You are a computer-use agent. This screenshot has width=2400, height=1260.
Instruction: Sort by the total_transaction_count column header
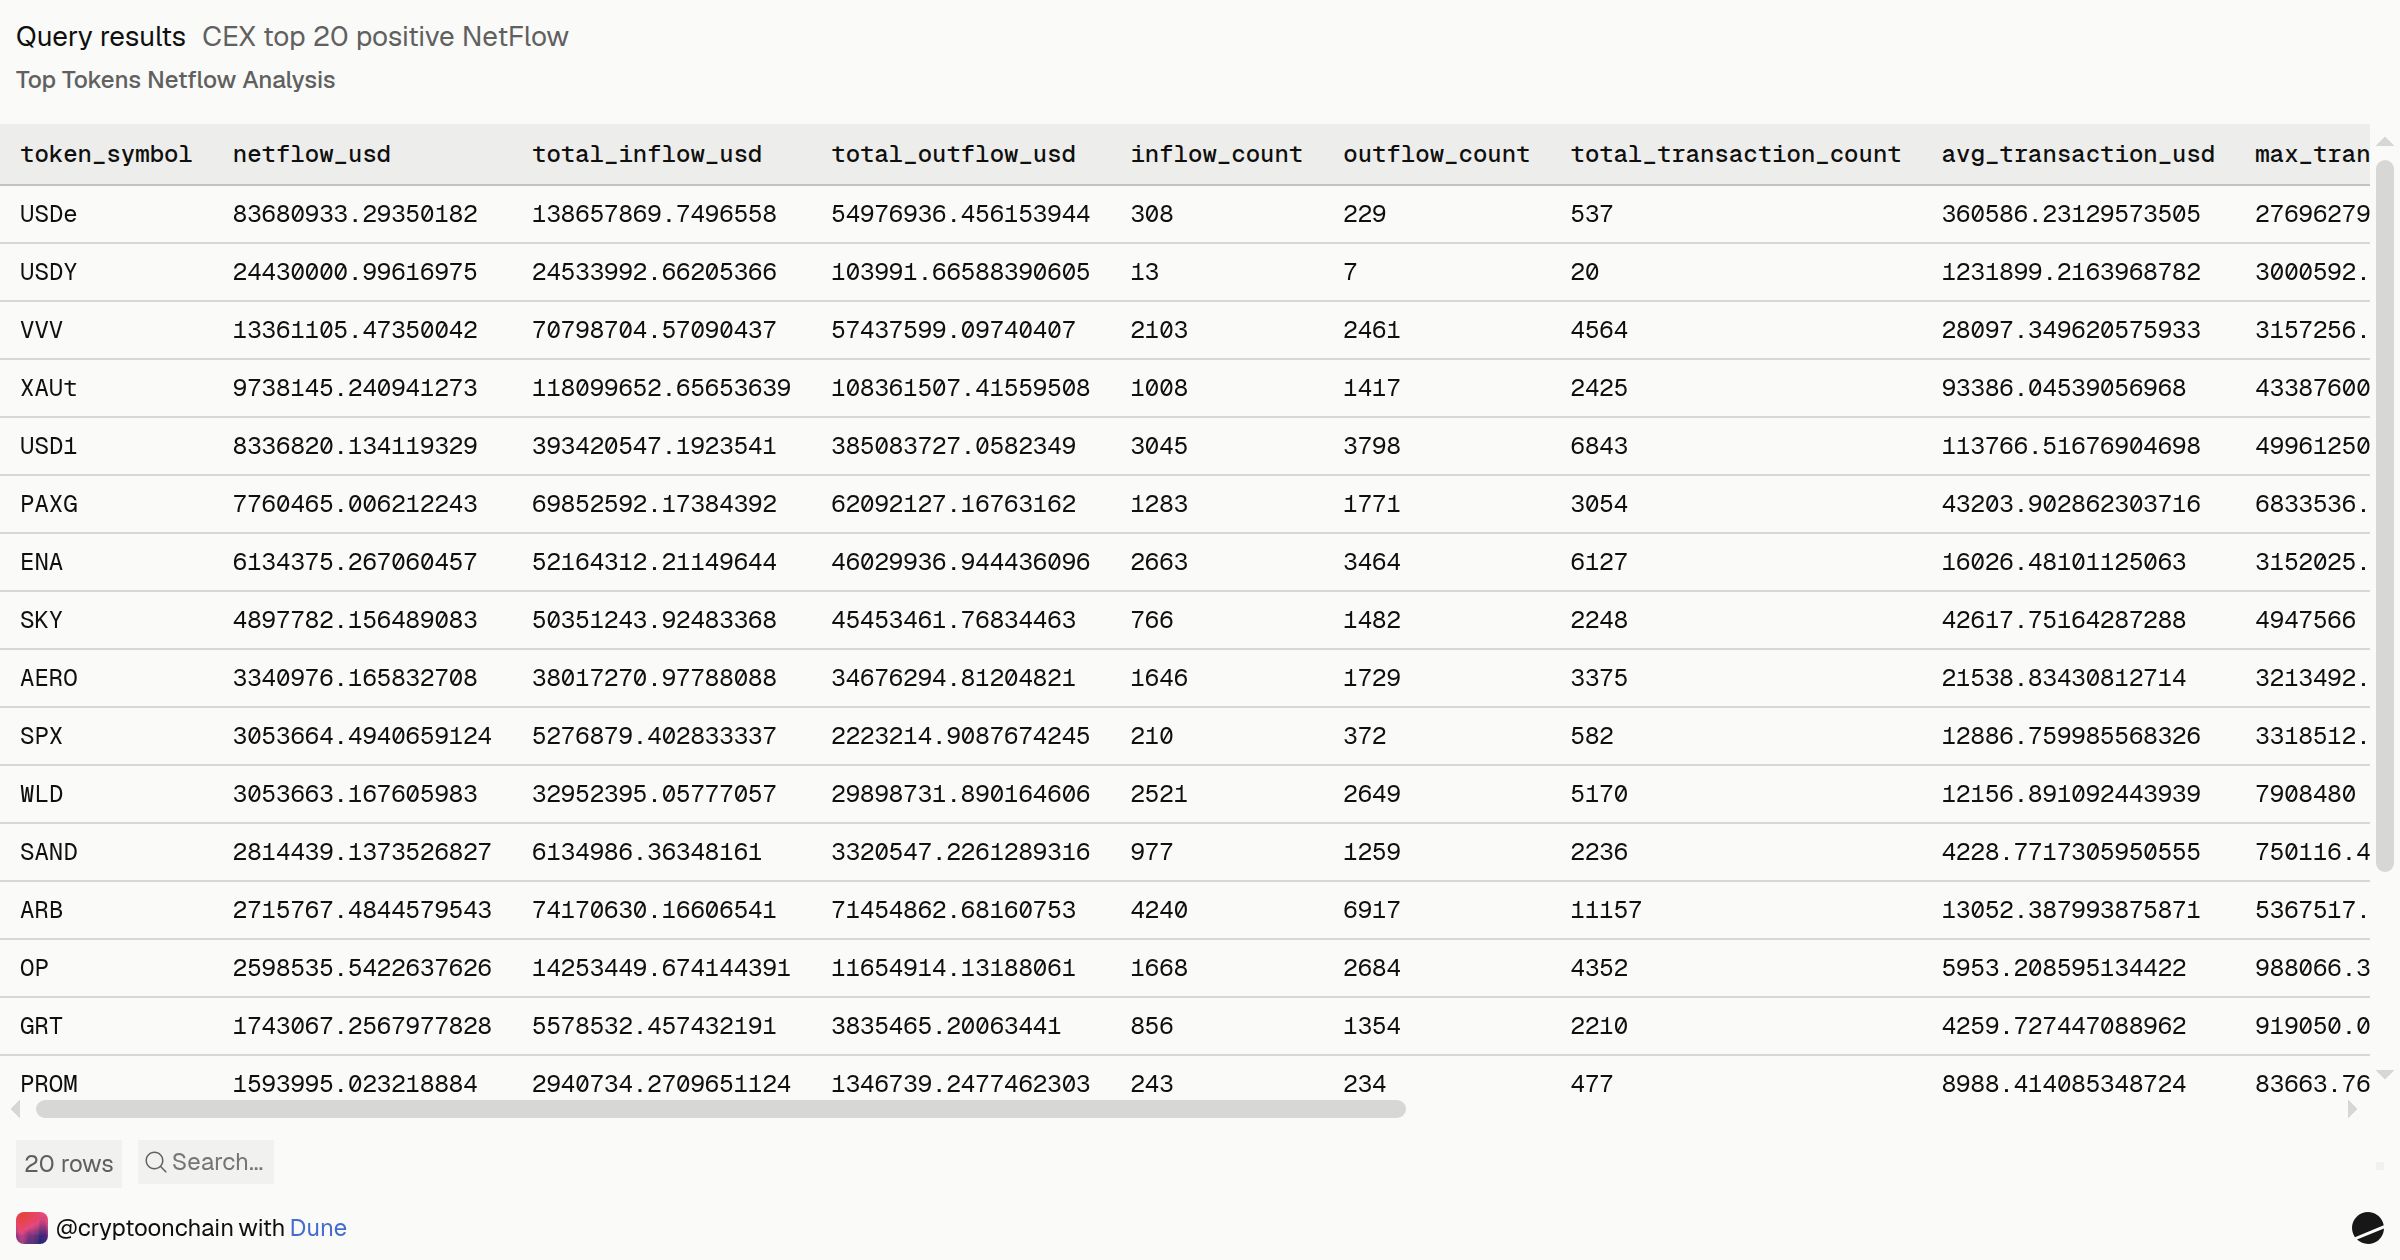click(1736, 154)
